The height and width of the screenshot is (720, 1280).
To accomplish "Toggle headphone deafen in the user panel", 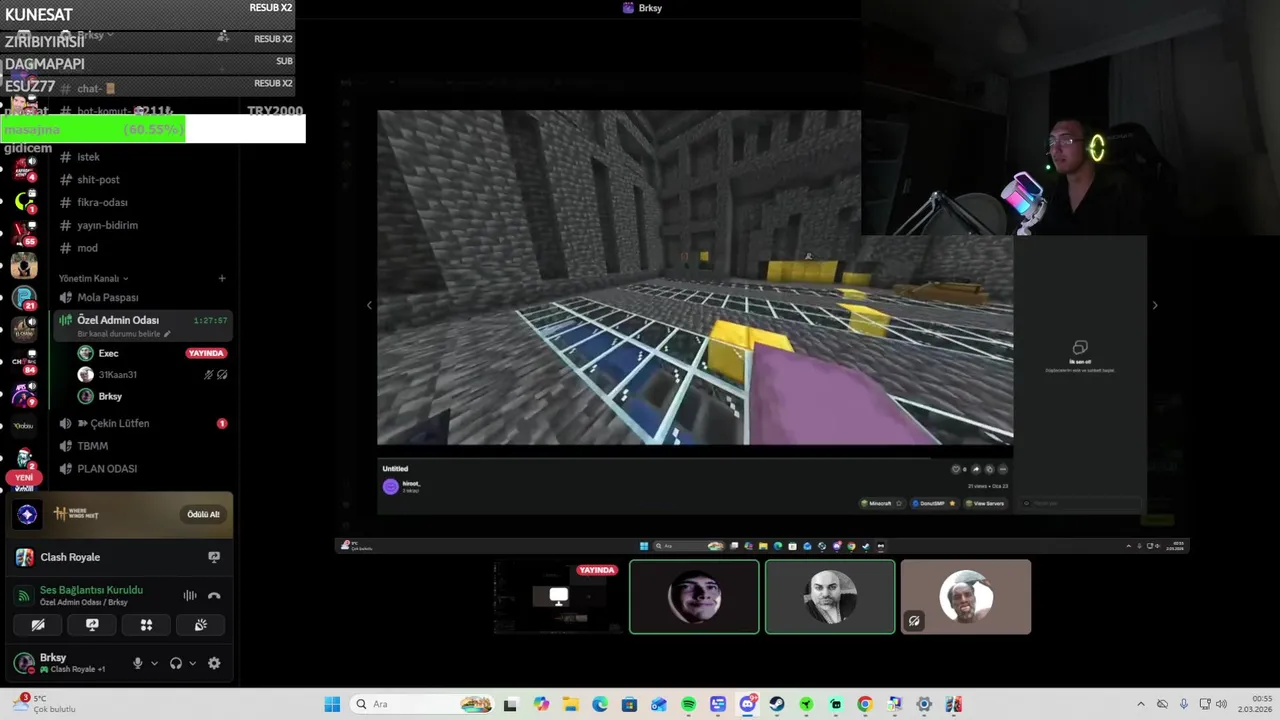I will [x=176, y=663].
